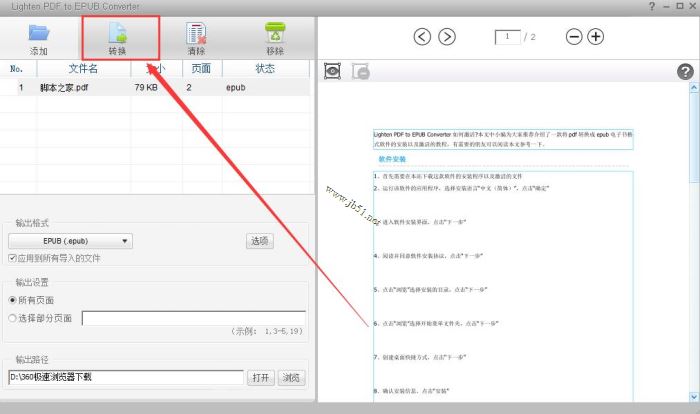Toggle 应用到所有导入的文件 checkbox
Image resolution: width=700 pixels, height=414 pixels.
click(x=12, y=258)
